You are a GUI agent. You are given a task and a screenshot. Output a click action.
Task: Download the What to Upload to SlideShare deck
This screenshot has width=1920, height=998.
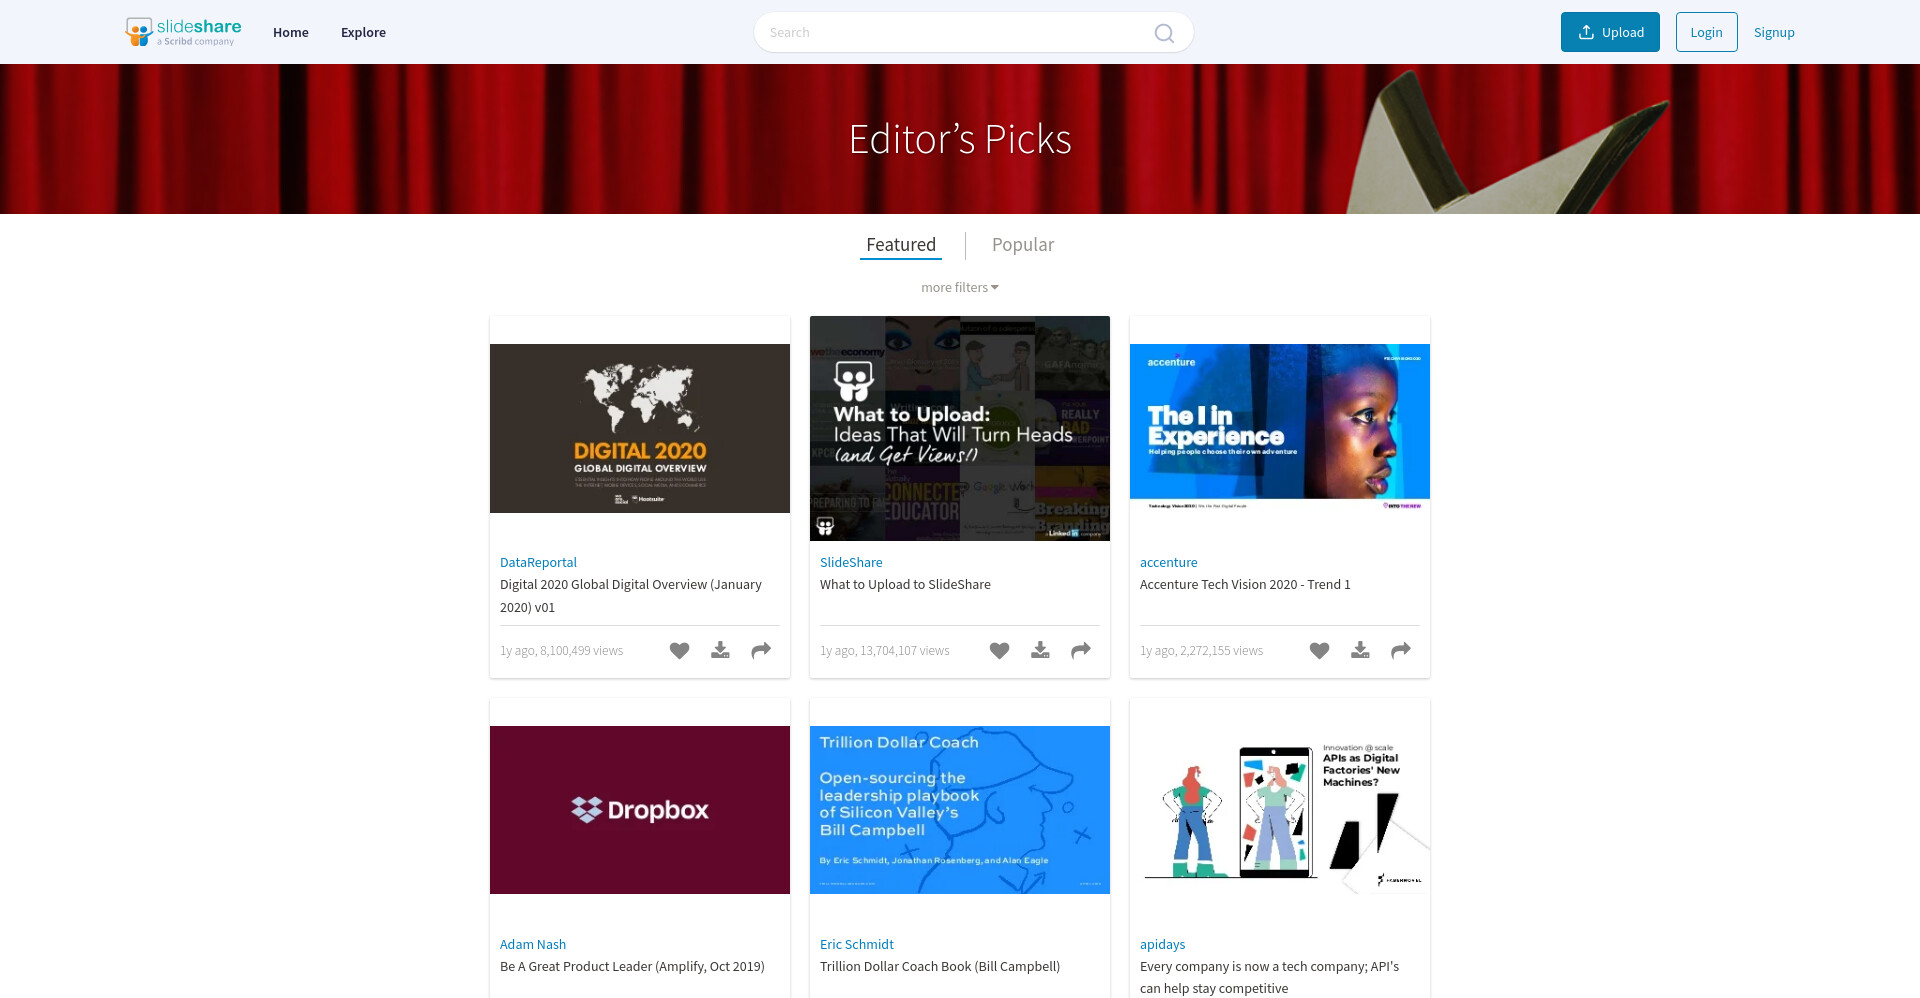click(x=1040, y=650)
